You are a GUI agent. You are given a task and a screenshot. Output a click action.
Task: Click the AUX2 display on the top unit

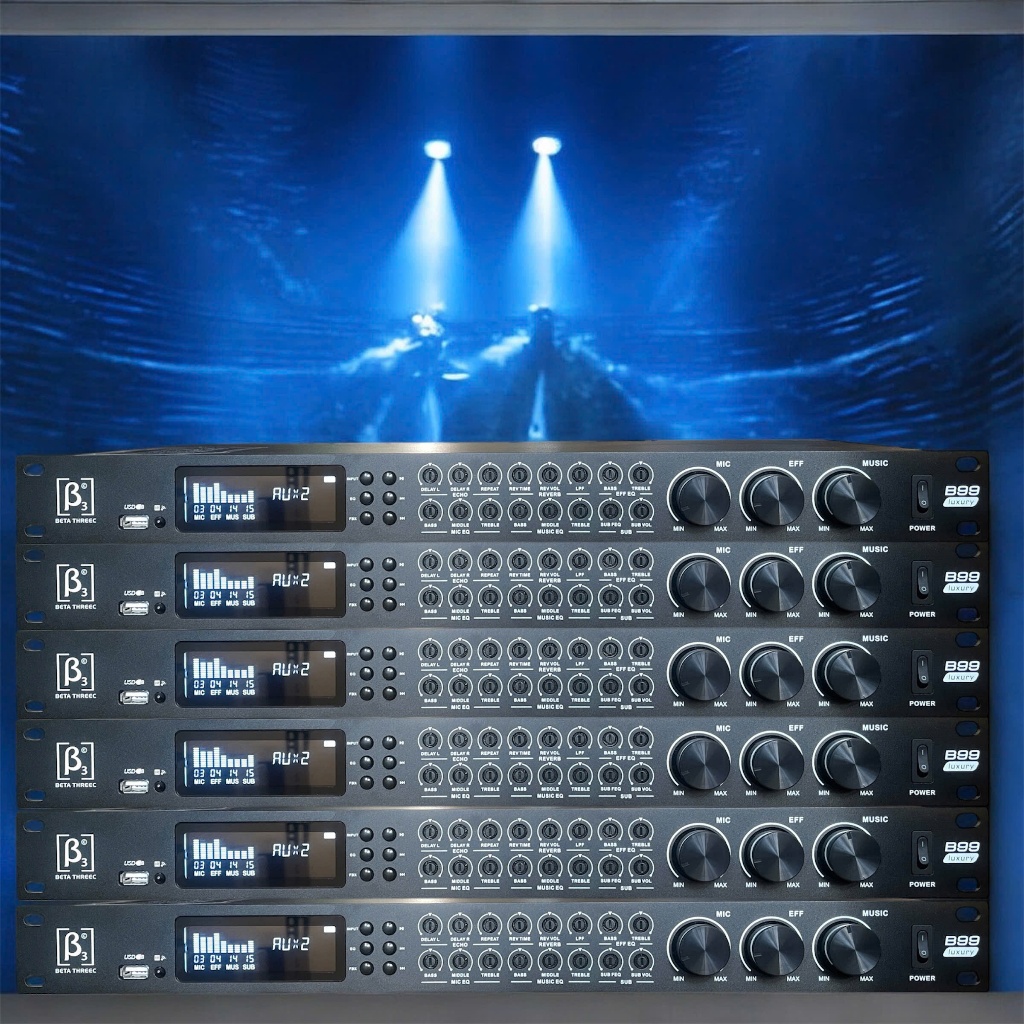pyautogui.click(x=291, y=492)
